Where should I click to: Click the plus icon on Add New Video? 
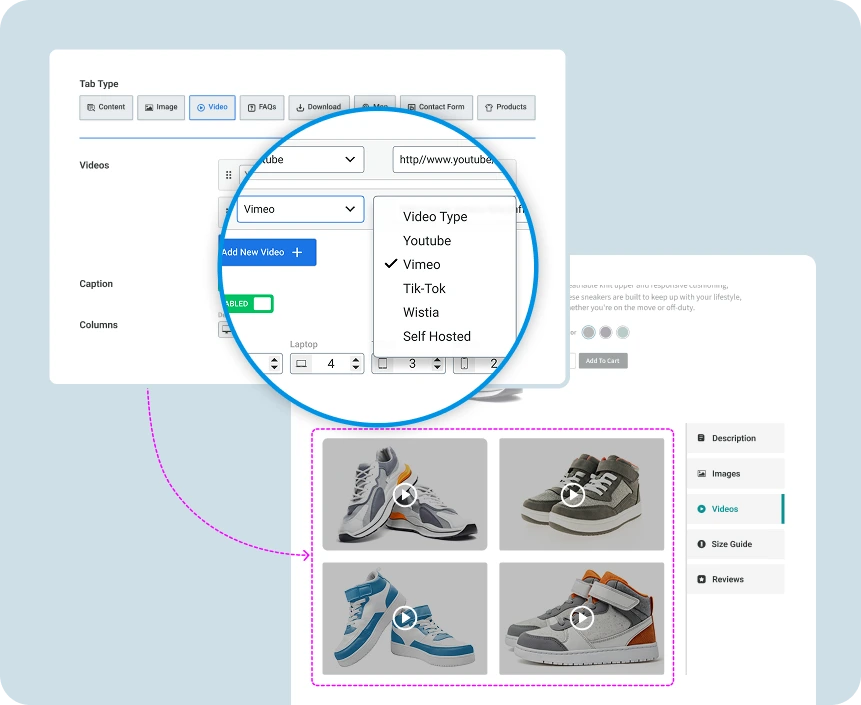(297, 253)
